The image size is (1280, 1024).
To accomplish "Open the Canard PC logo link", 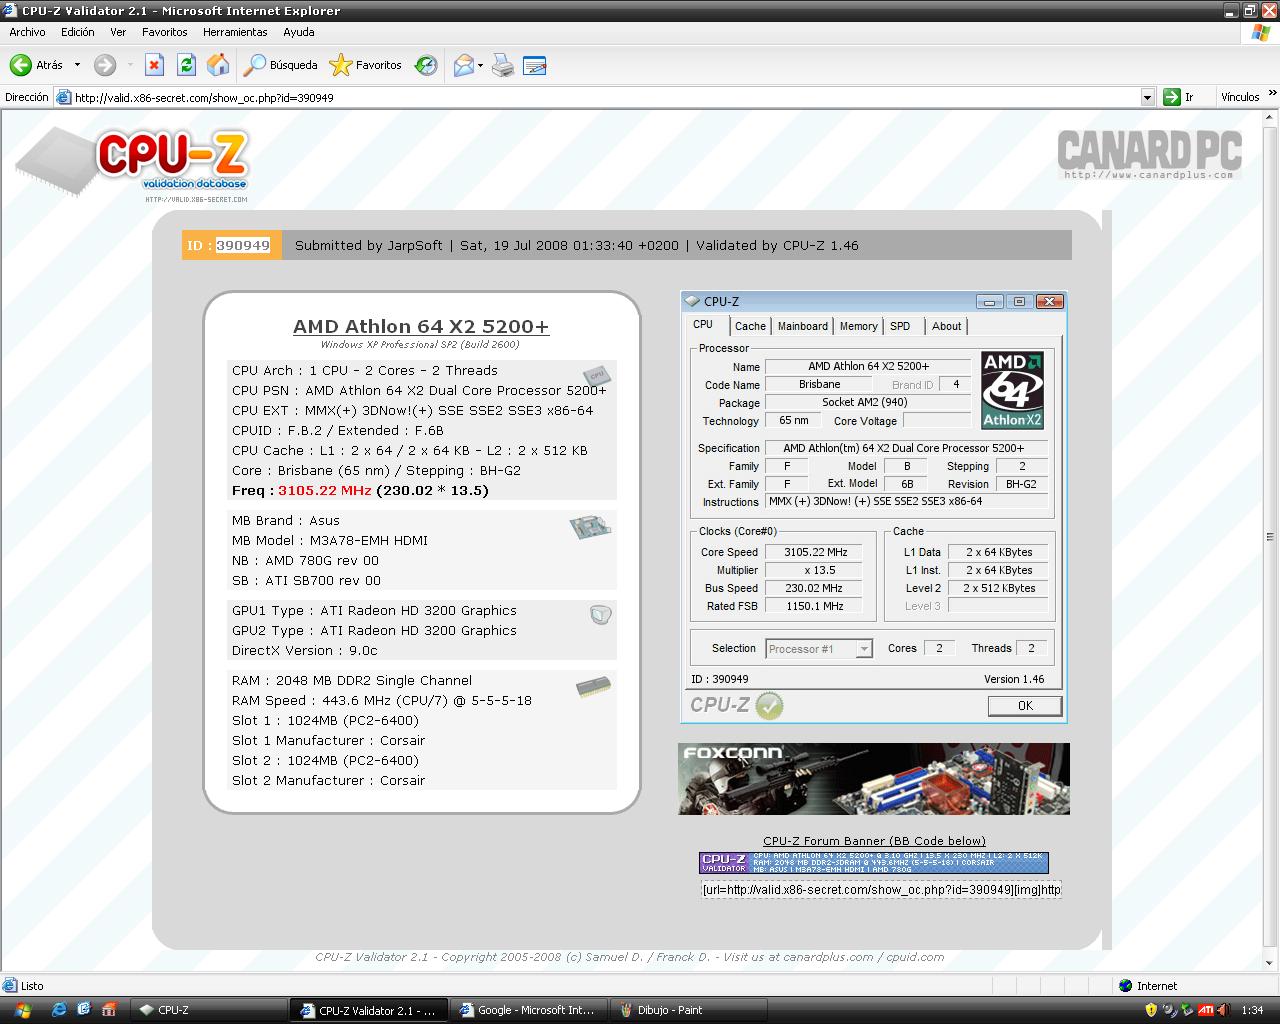I will pos(1149,154).
